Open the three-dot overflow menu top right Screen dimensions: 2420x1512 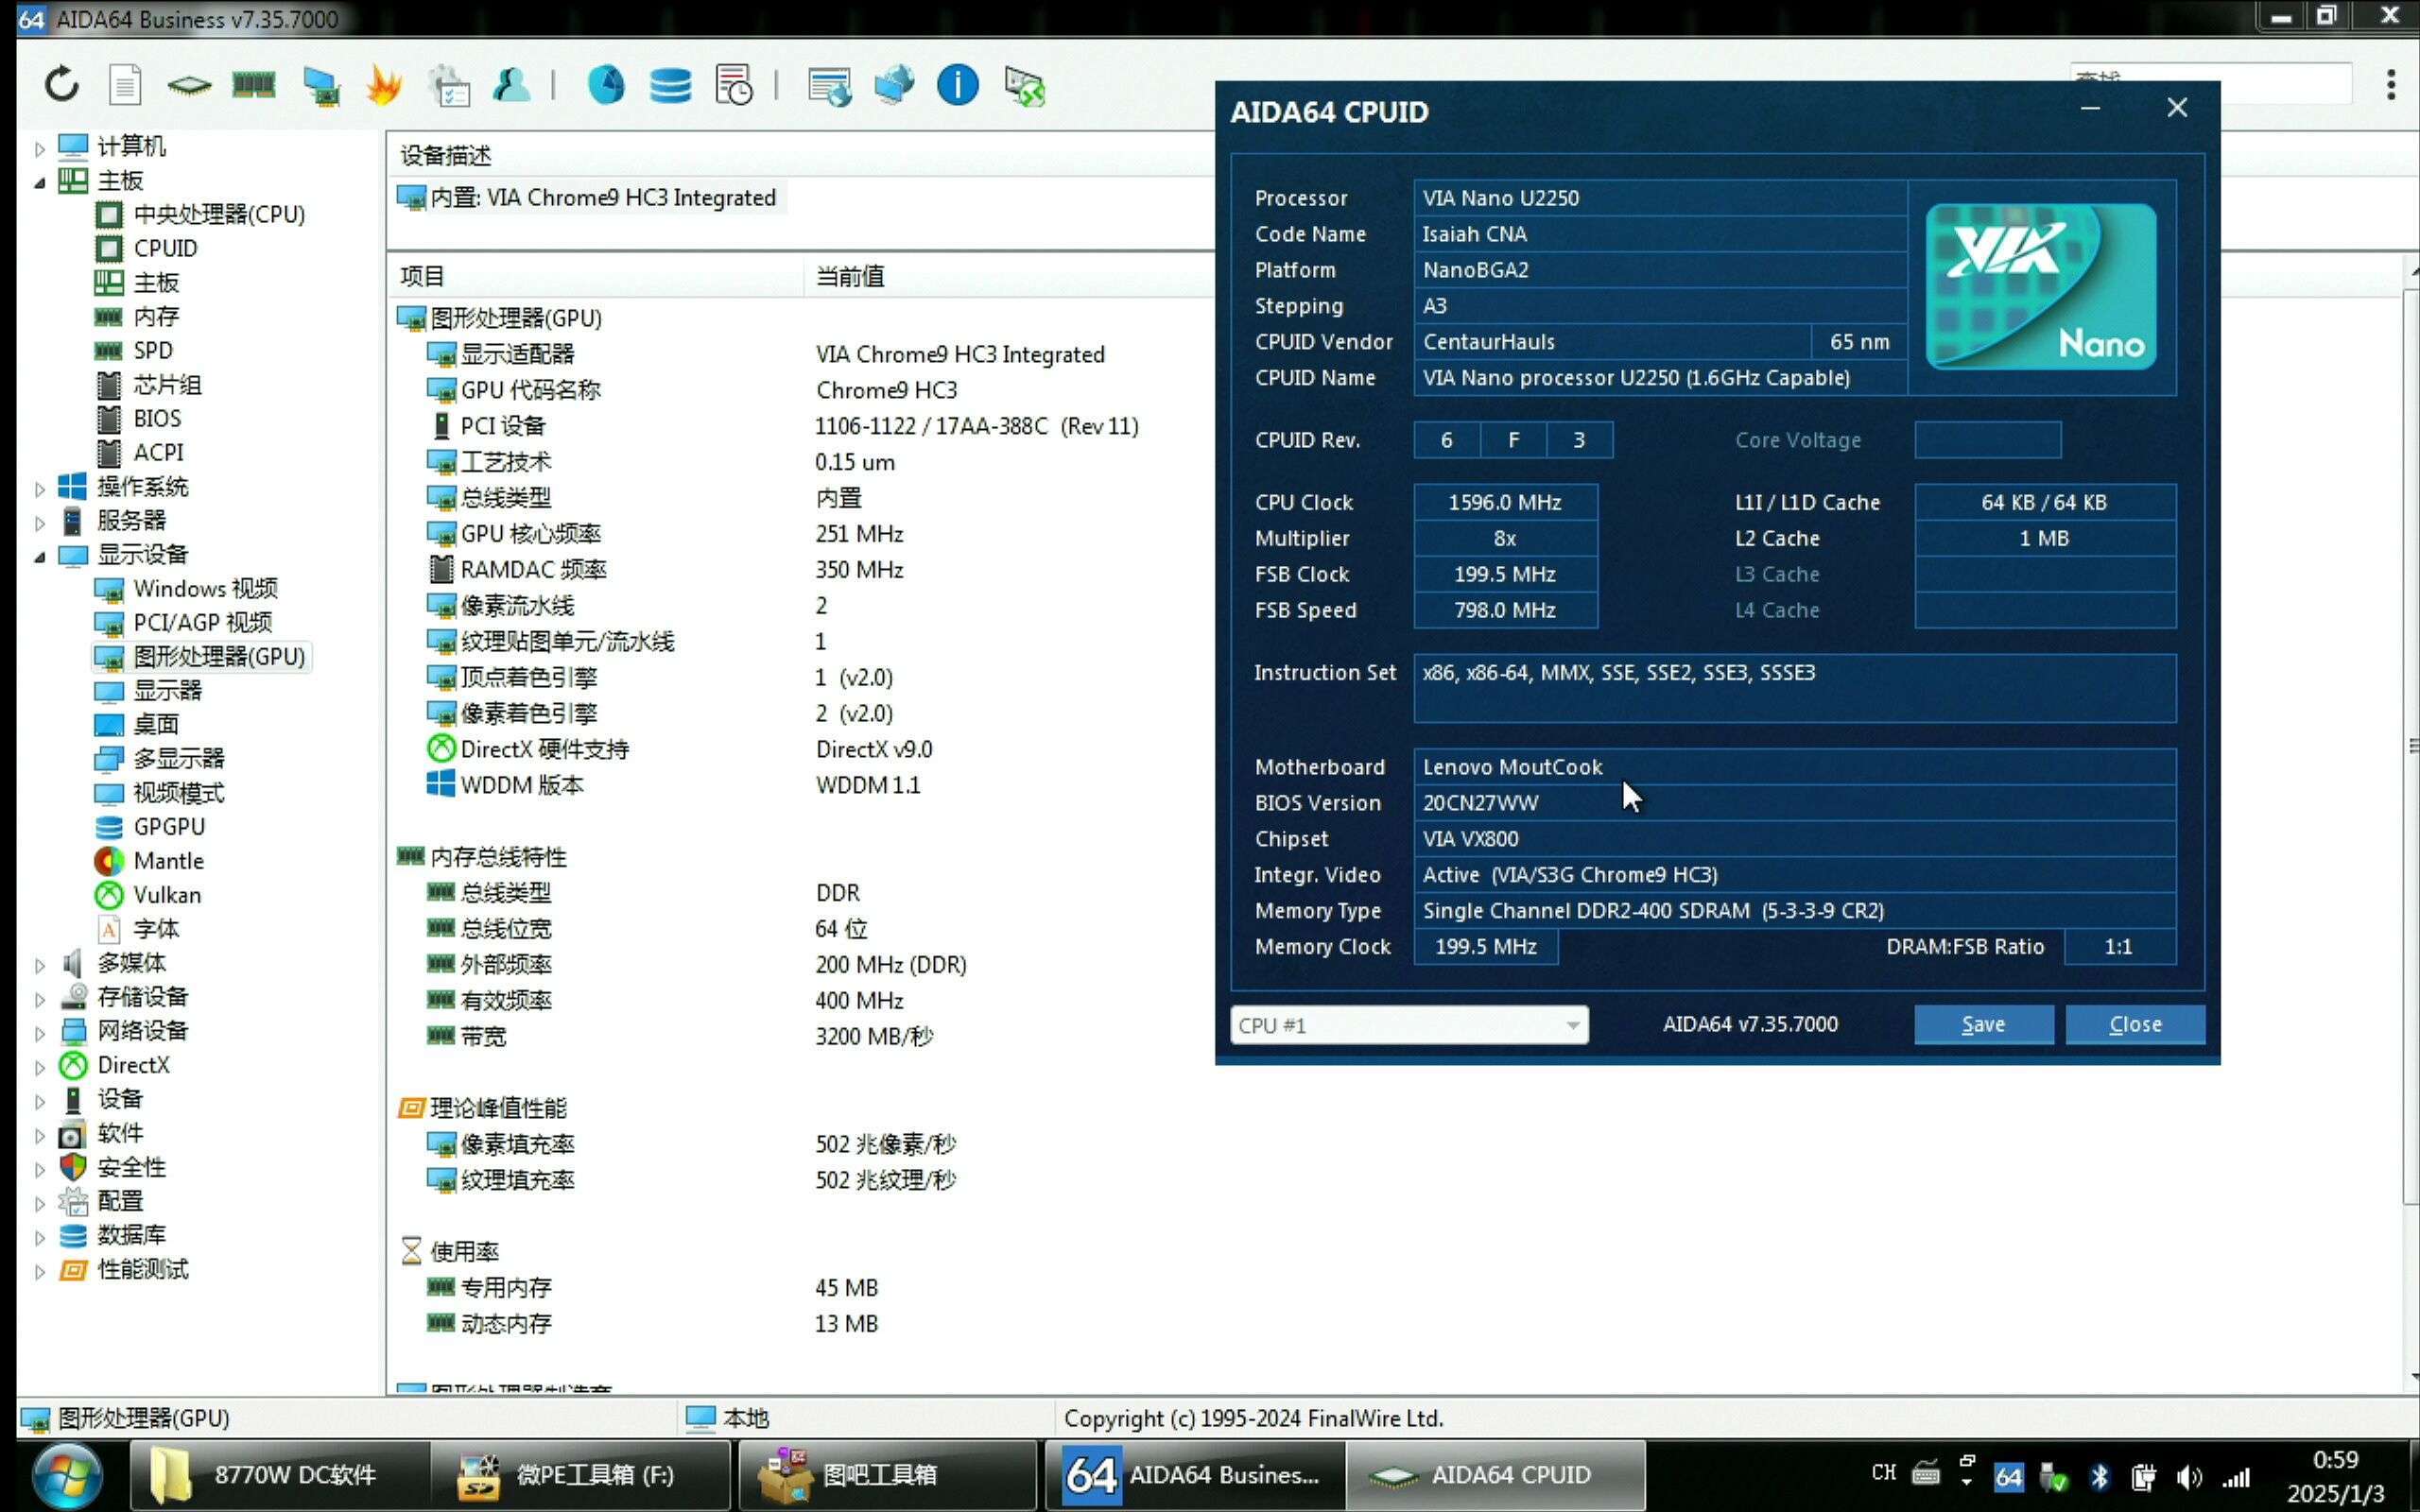pyautogui.click(x=2391, y=84)
